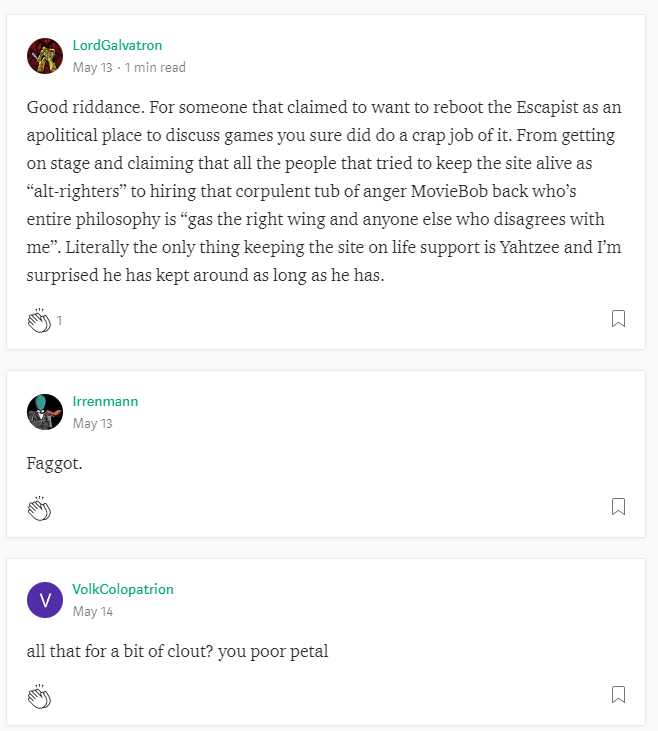The width and height of the screenshot is (658, 731).
Task: Bookmark Irrenmann's response
Action: (x=618, y=507)
